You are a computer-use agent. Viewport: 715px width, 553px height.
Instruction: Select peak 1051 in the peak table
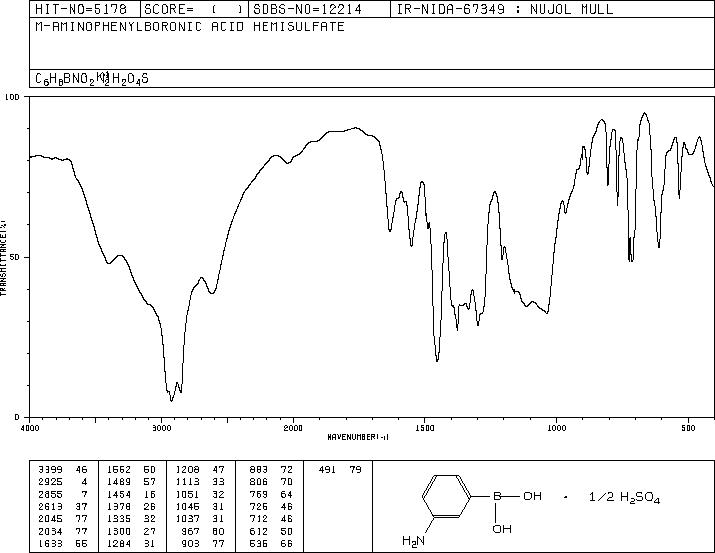(187, 495)
